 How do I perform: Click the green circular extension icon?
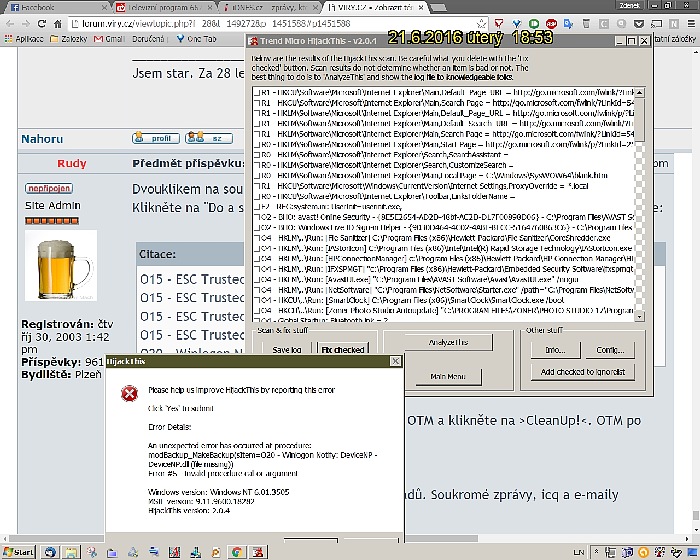click(x=534, y=24)
